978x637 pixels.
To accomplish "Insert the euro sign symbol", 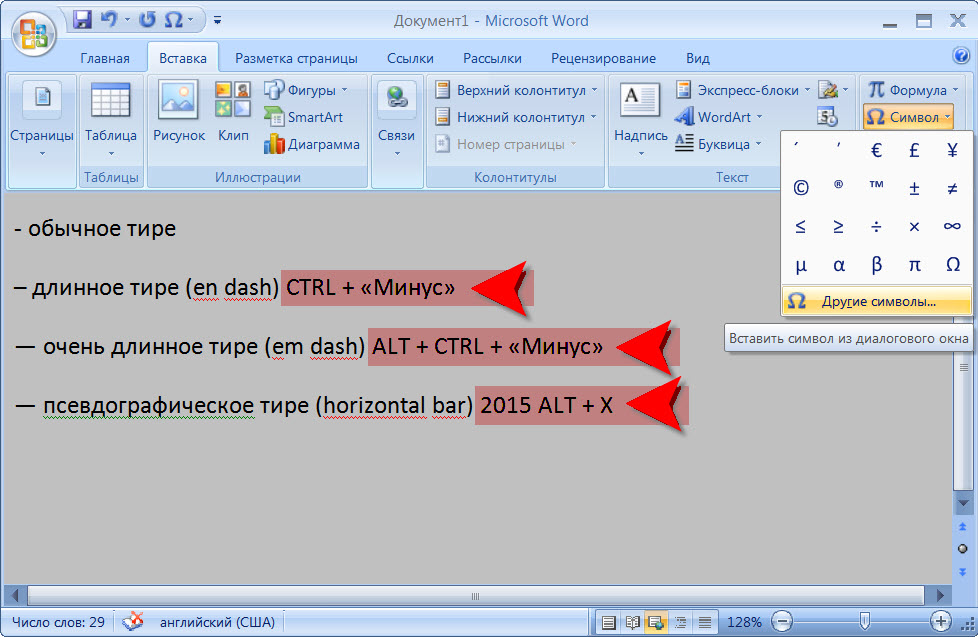I will [x=876, y=150].
